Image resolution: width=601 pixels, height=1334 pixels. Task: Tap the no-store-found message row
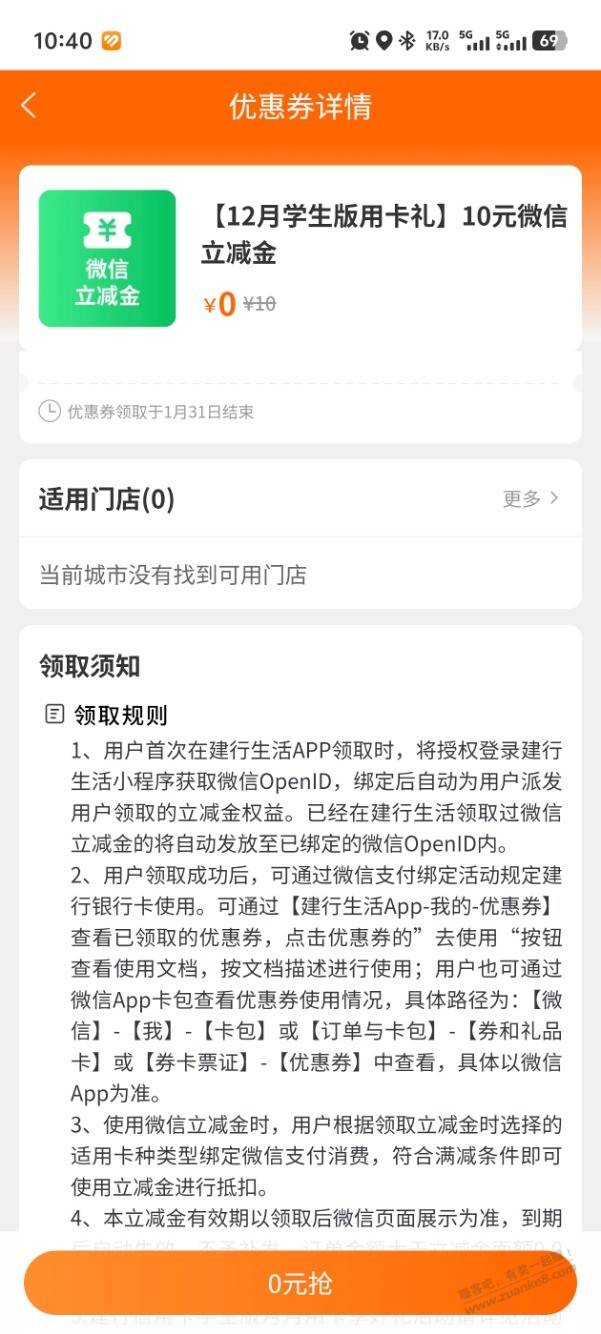point(300,575)
